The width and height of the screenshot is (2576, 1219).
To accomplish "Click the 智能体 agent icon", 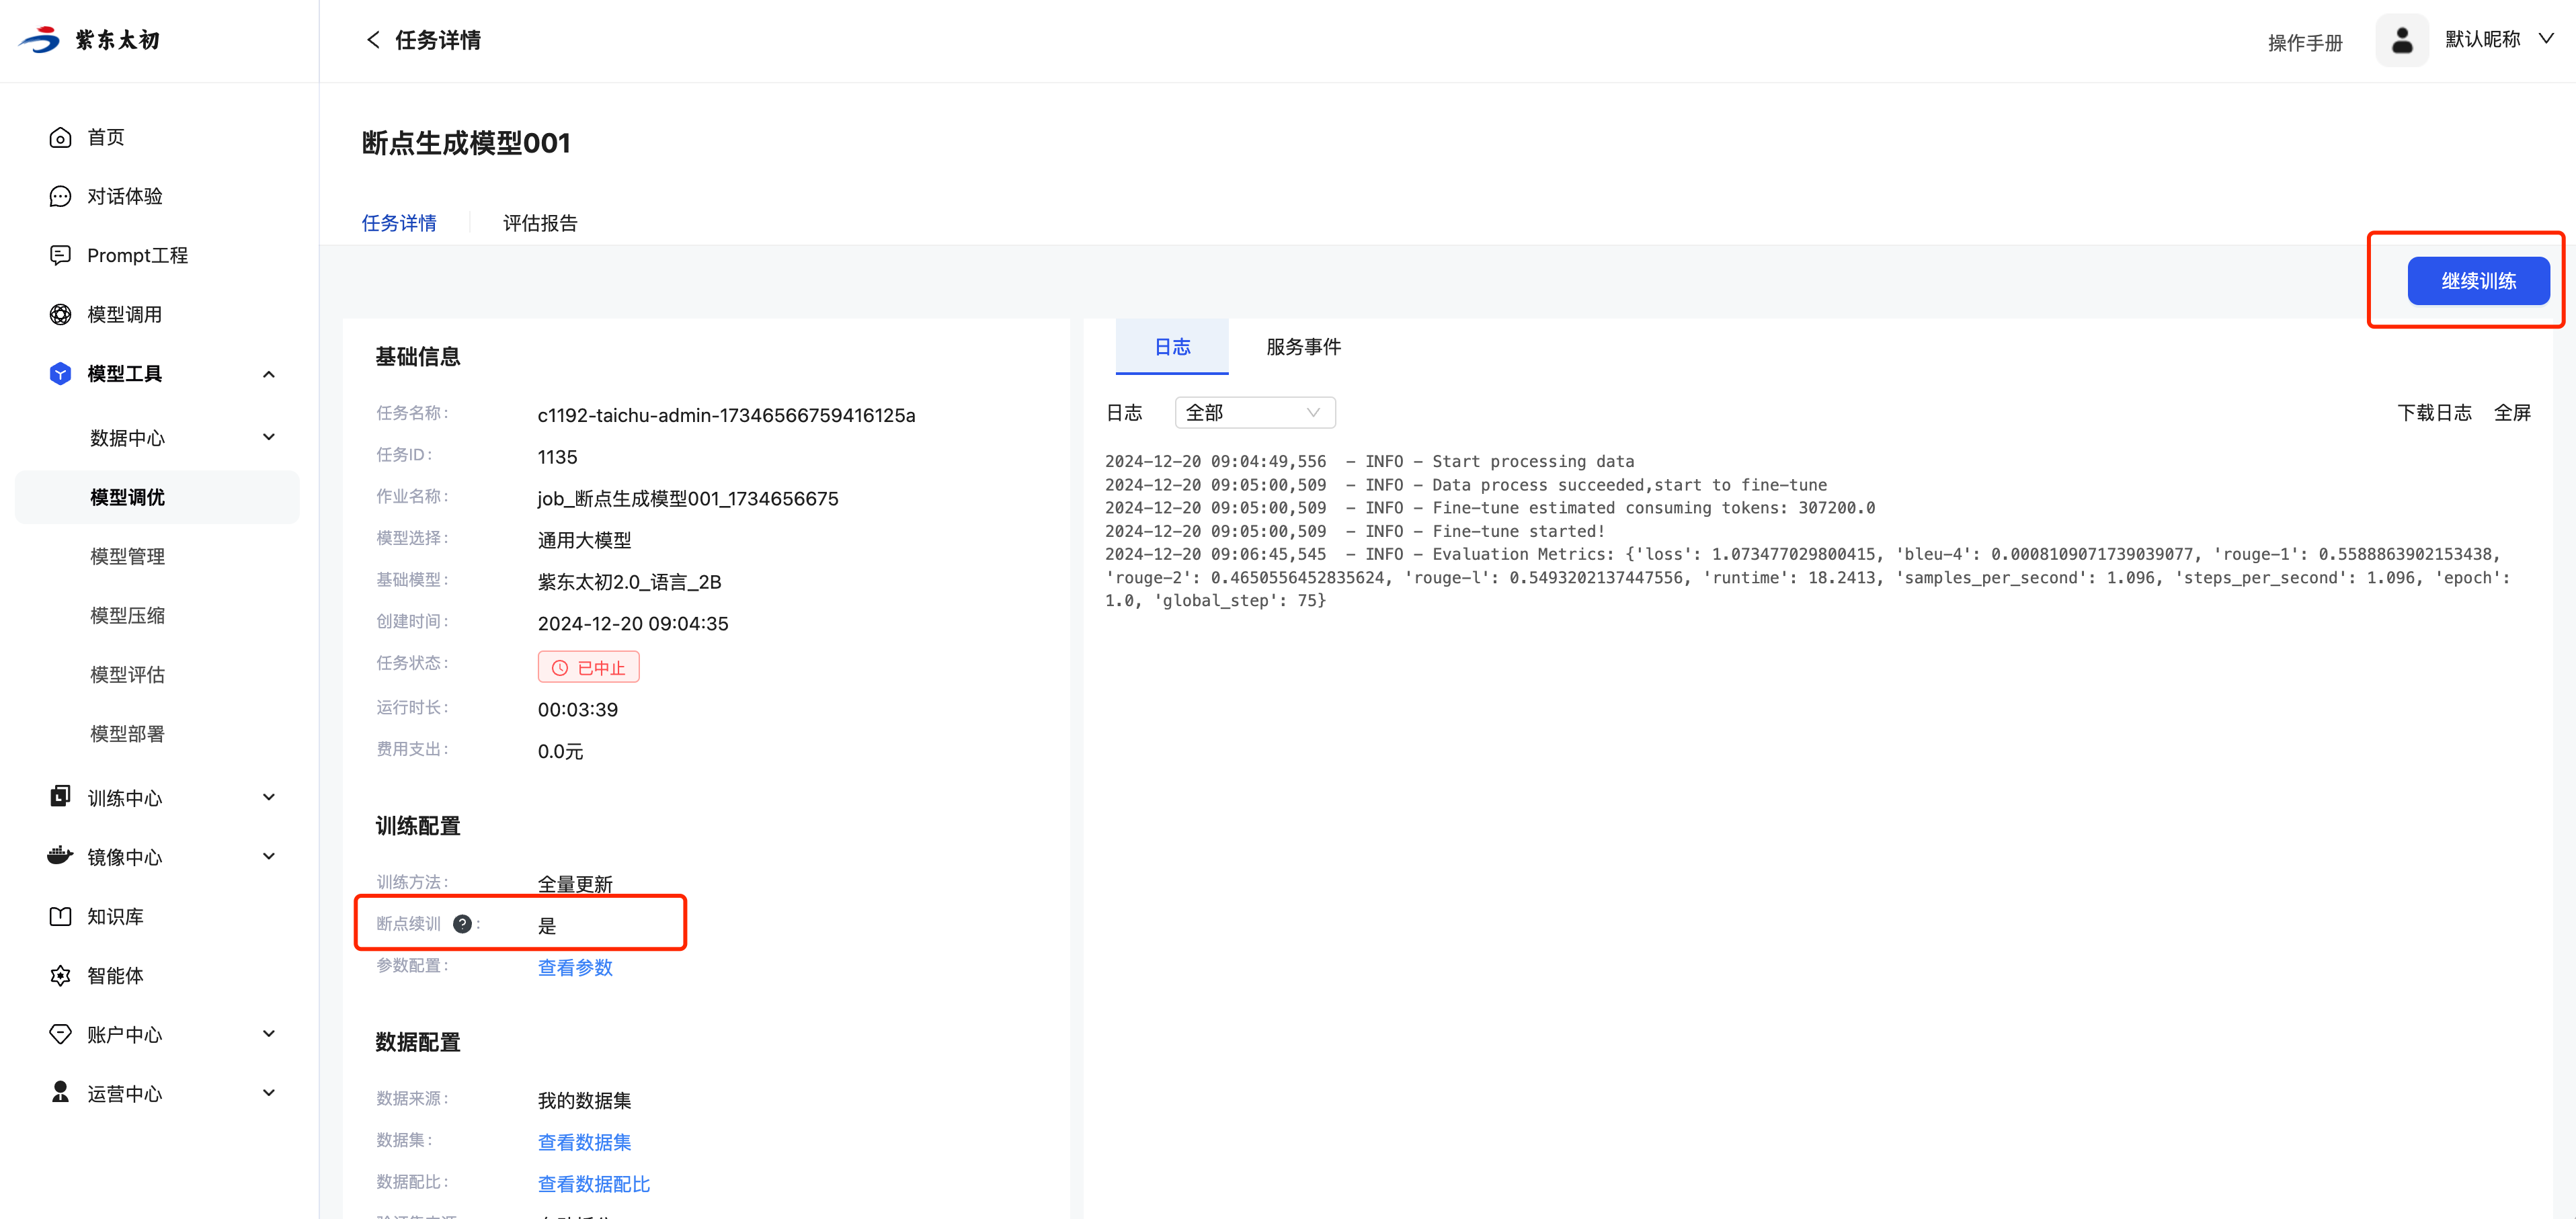I will point(60,975).
